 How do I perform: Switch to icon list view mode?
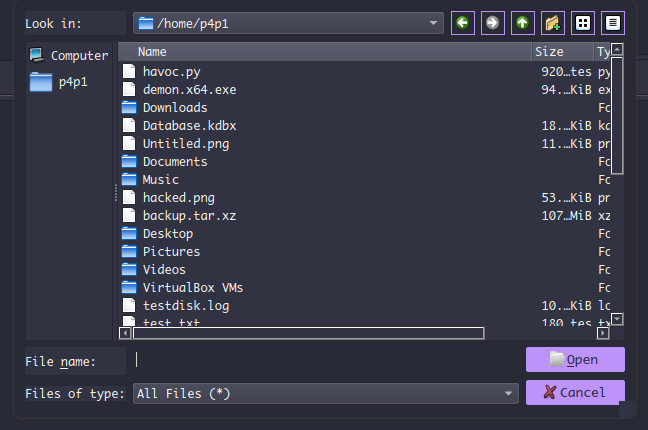(x=582, y=22)
